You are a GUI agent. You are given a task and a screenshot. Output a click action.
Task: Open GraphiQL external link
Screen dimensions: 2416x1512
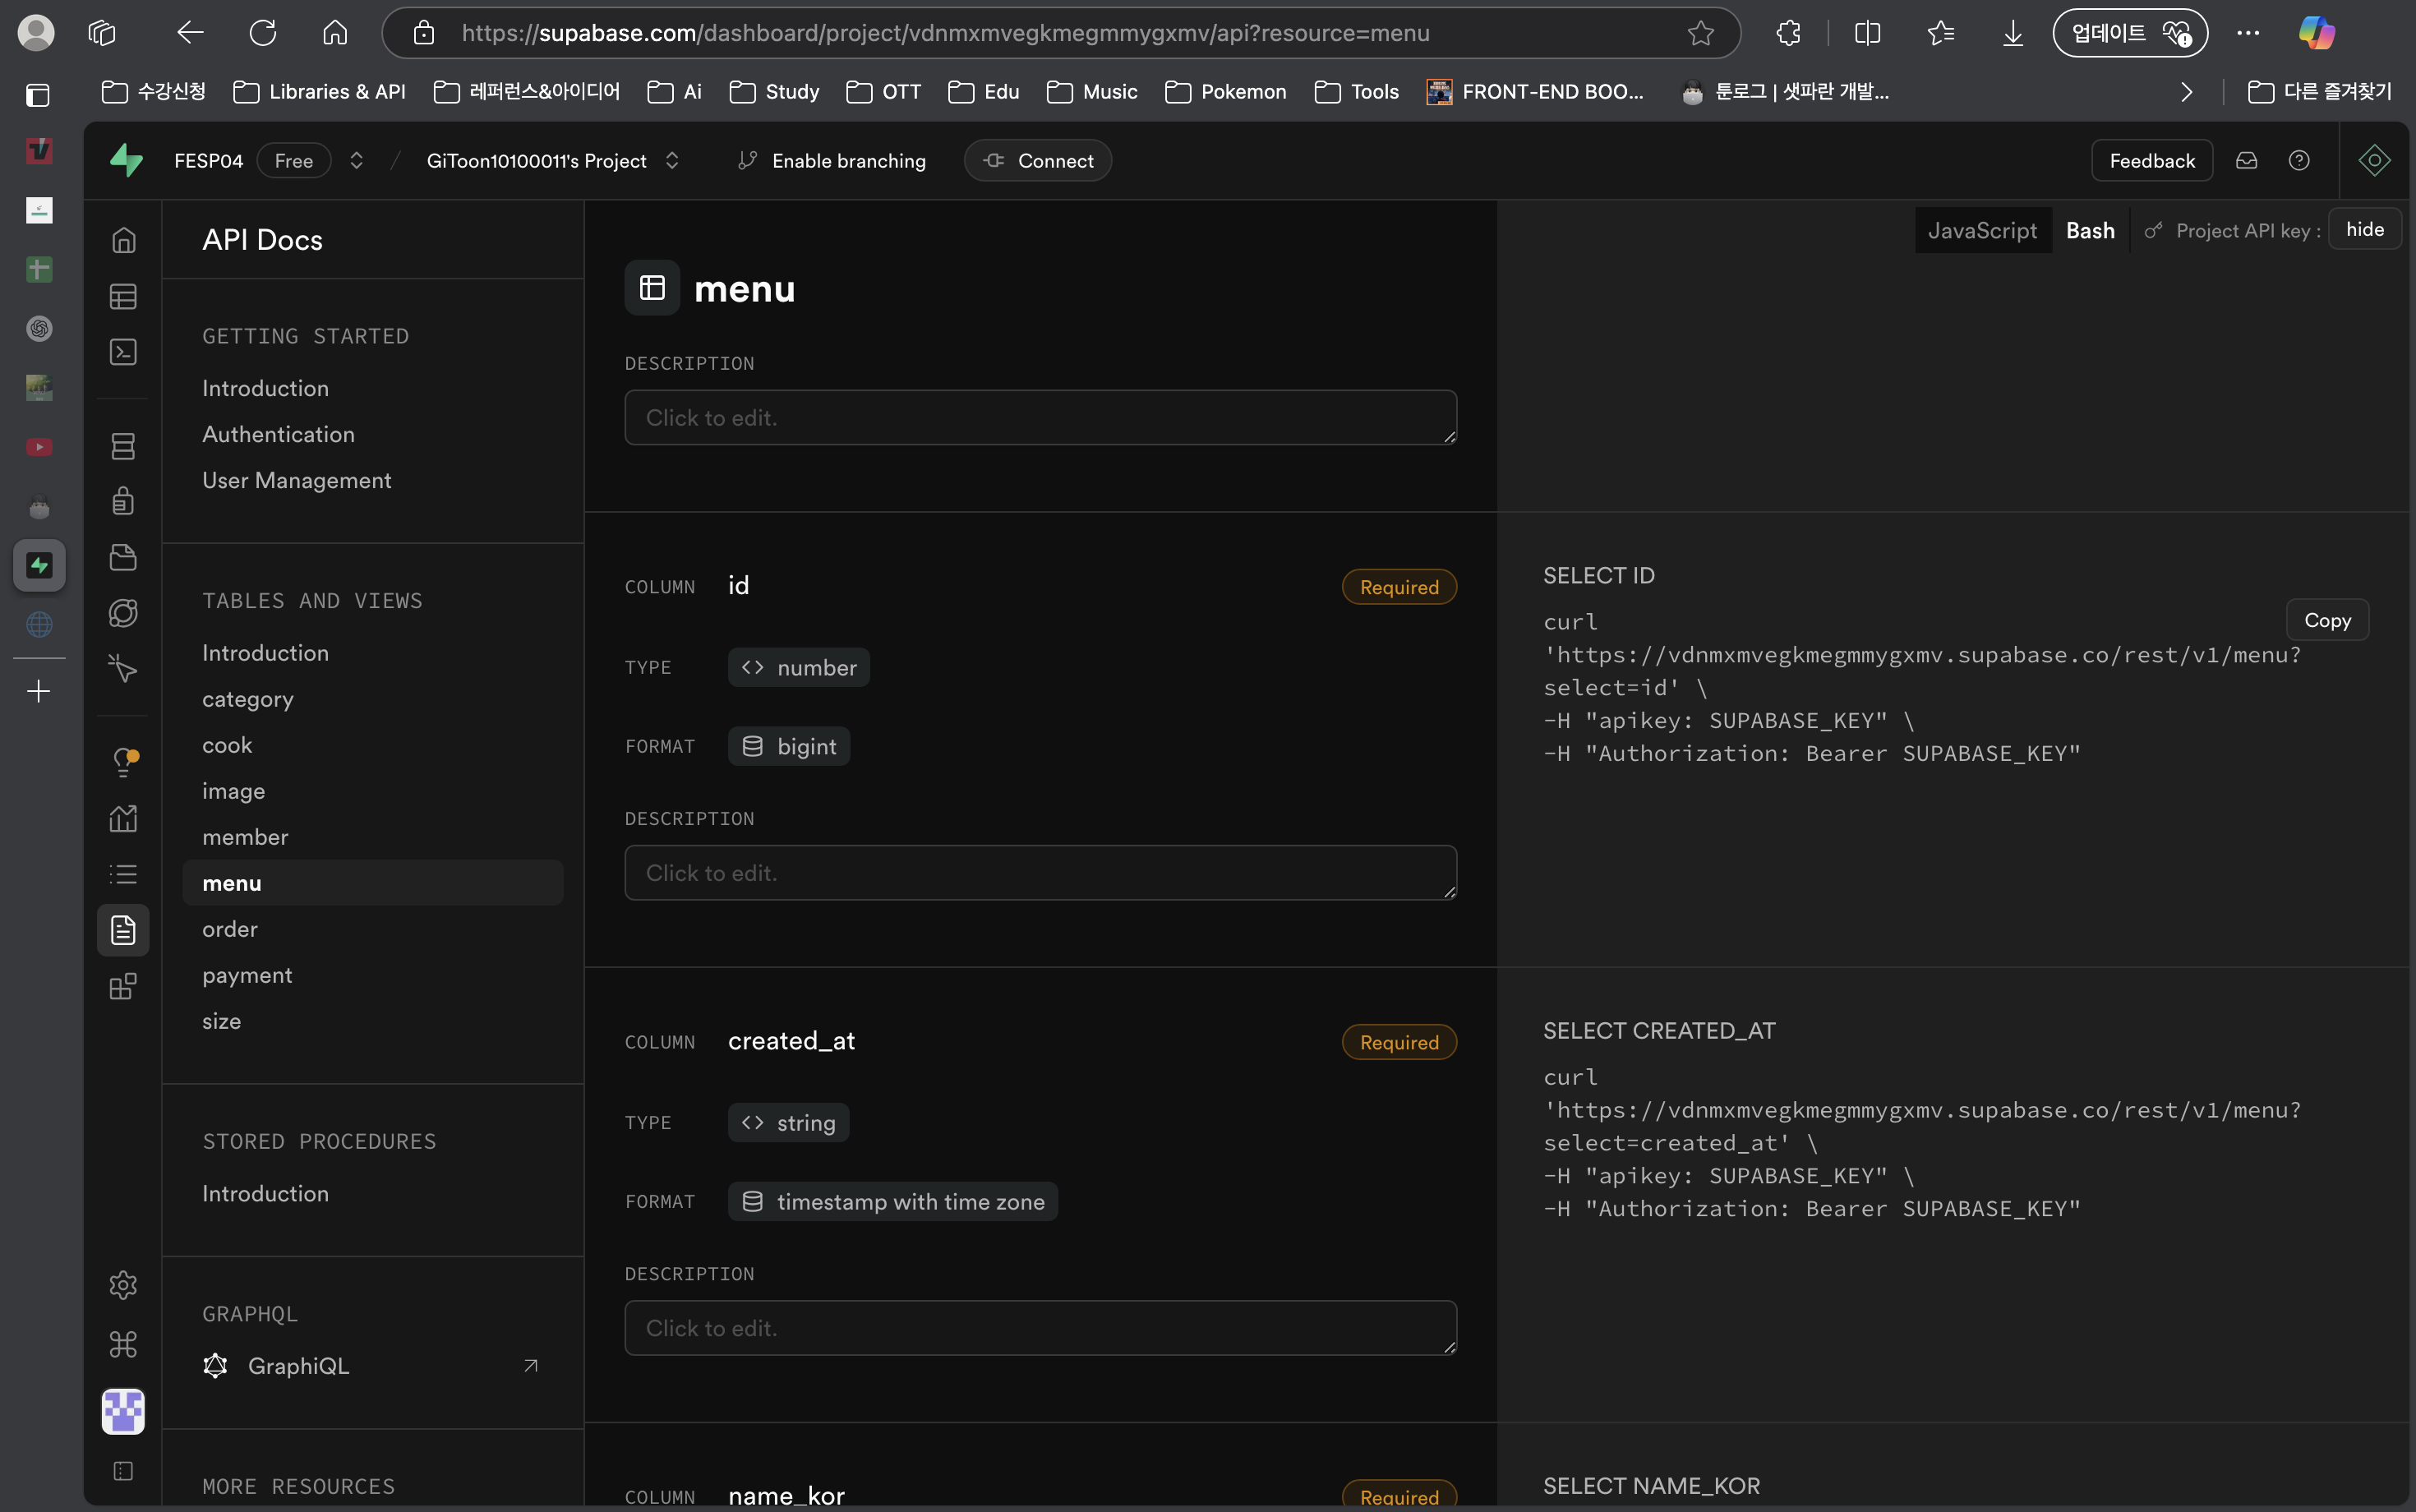(373, 1366)
